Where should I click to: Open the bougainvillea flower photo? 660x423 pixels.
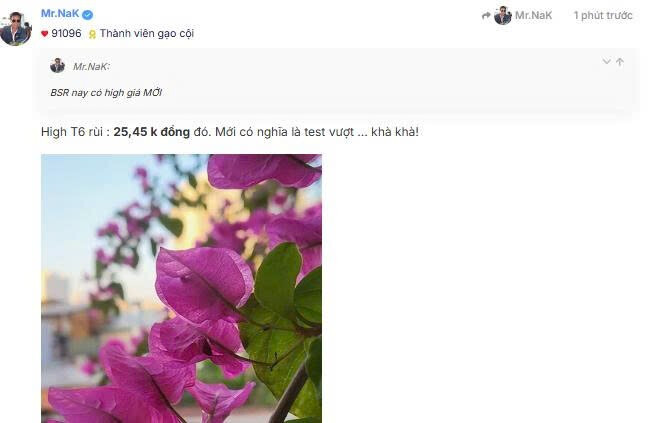click(x=181, y=288)
